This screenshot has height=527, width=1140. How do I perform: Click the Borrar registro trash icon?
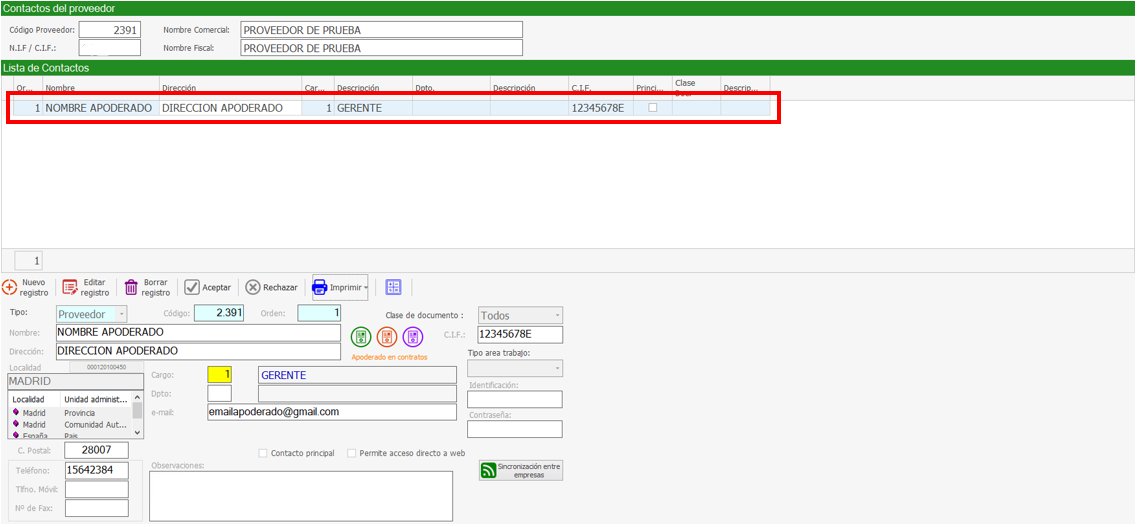pyautogui.click(x=131, y=287)
